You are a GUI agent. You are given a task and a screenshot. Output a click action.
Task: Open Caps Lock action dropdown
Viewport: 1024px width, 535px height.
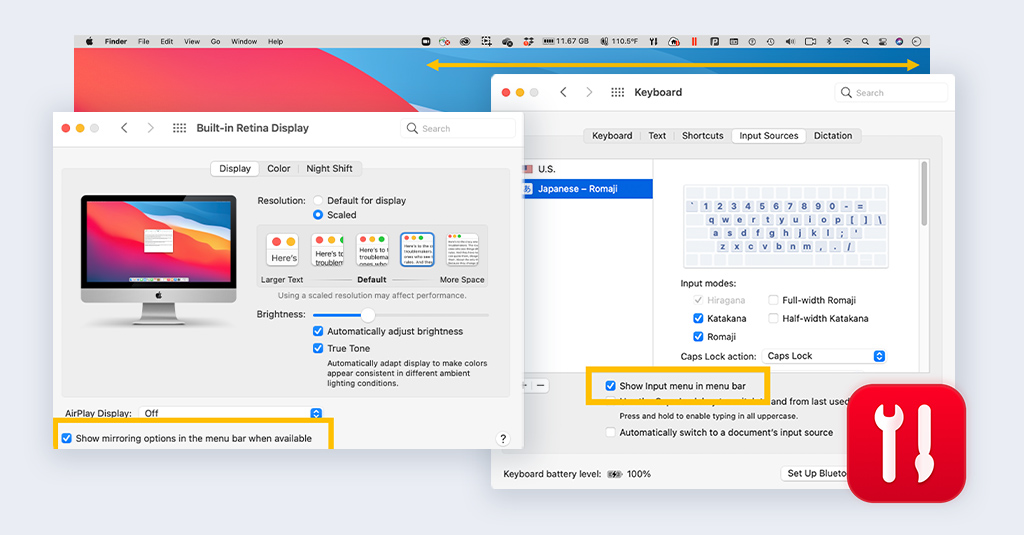(x=824, y=356)
